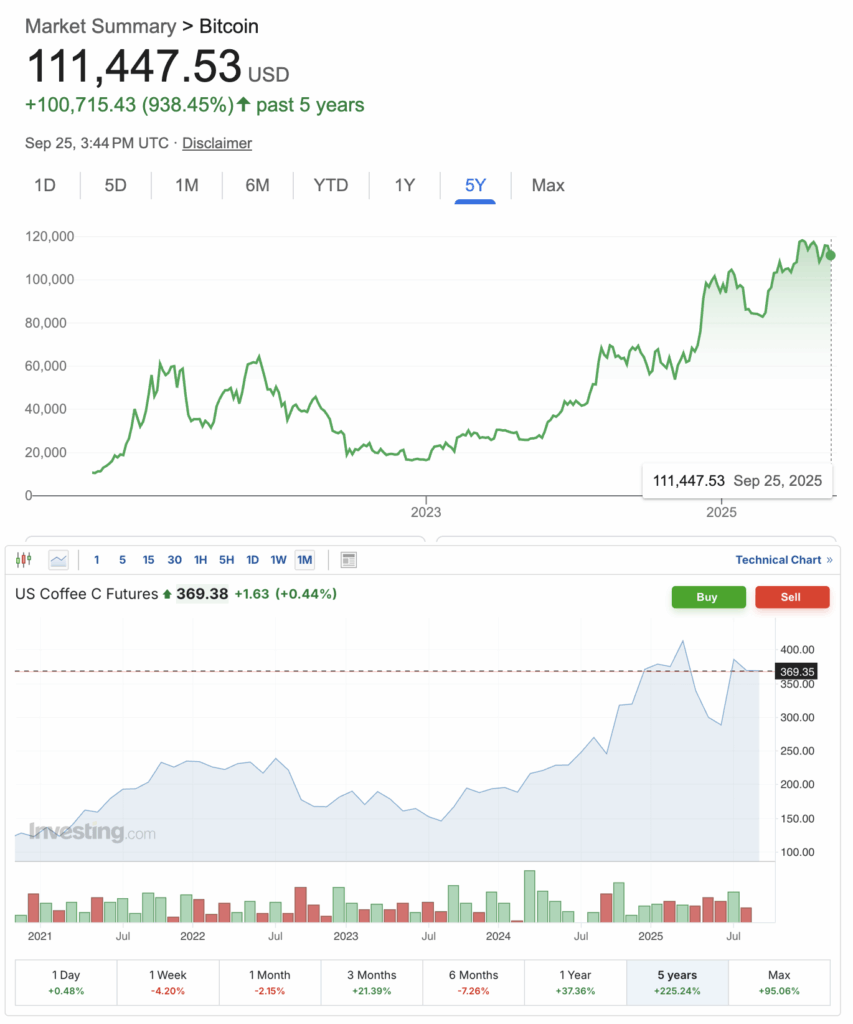Click the double-chevron beside Technical Chart
Viewport: 853px width, 1024px height.
828,560
